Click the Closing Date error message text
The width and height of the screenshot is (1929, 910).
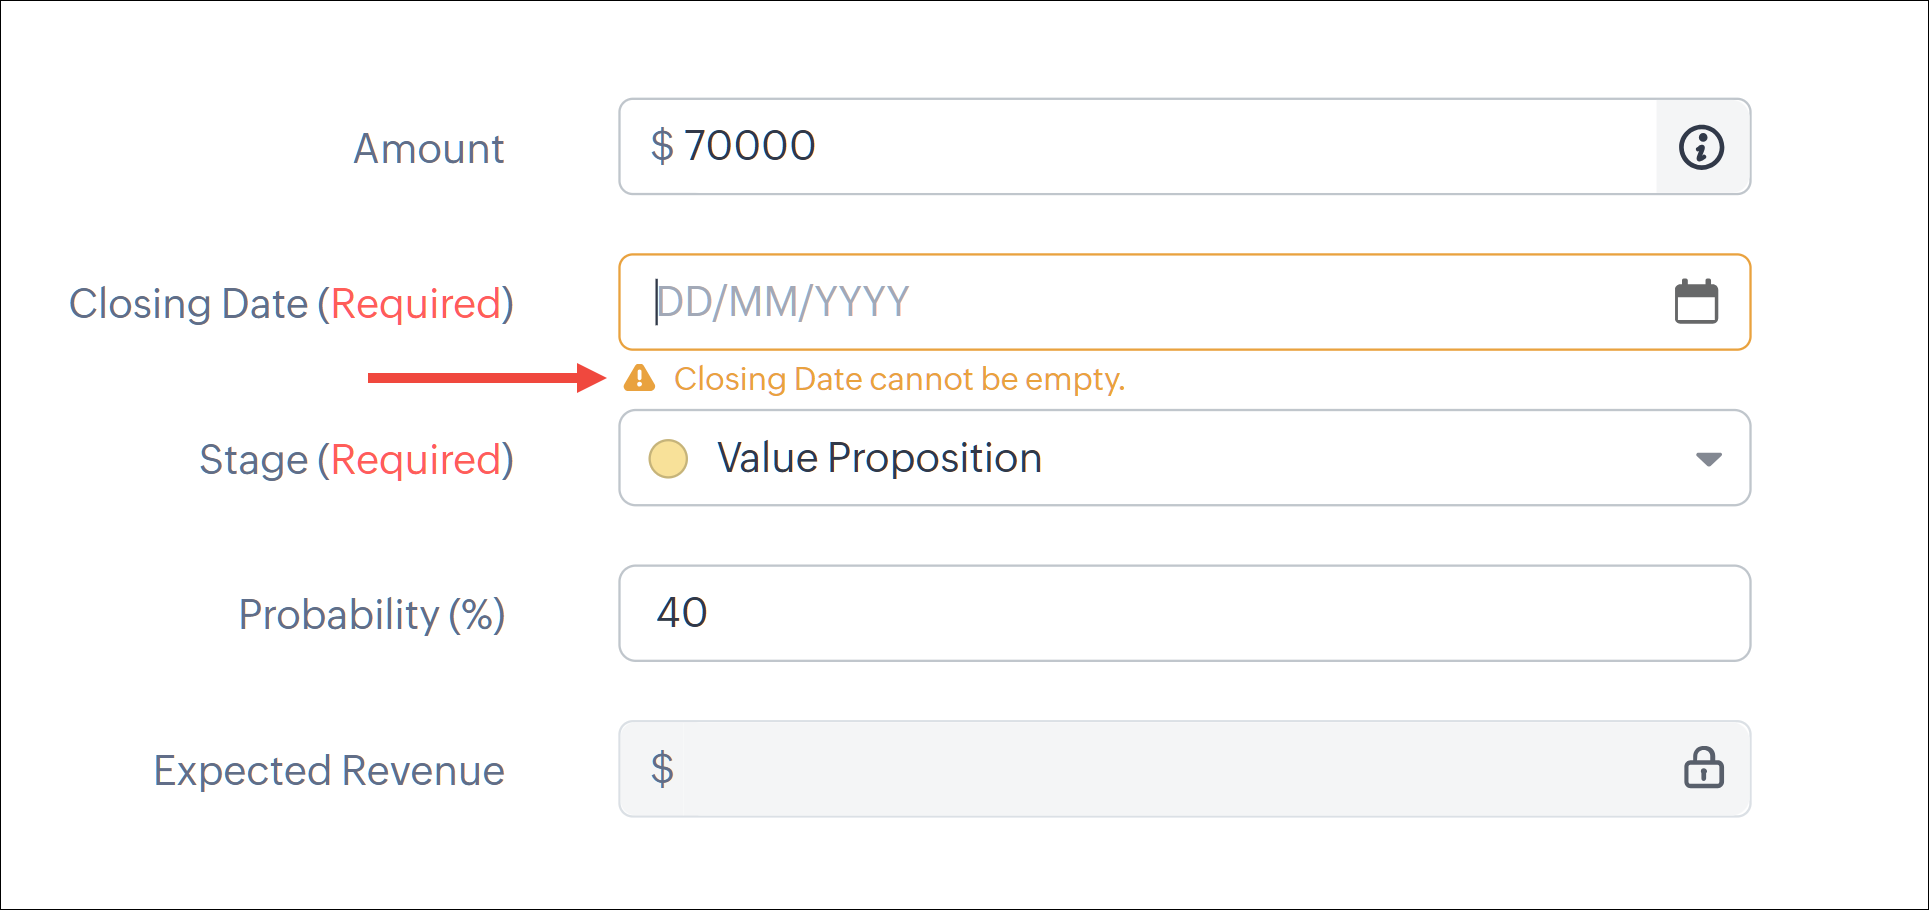click(899, 379)
